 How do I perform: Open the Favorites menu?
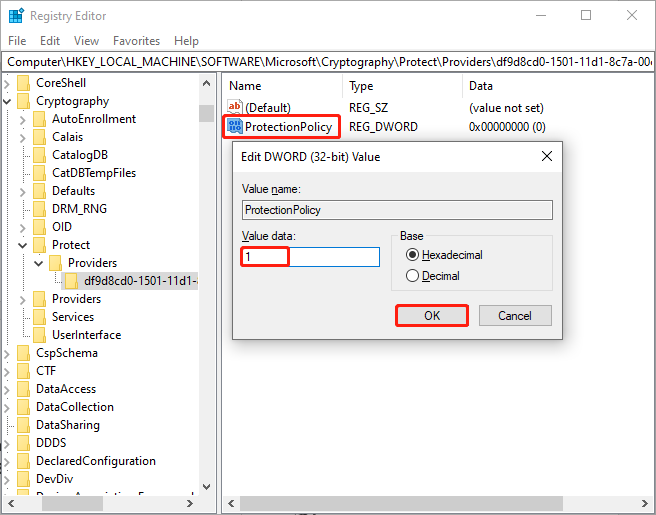point(136,41)
